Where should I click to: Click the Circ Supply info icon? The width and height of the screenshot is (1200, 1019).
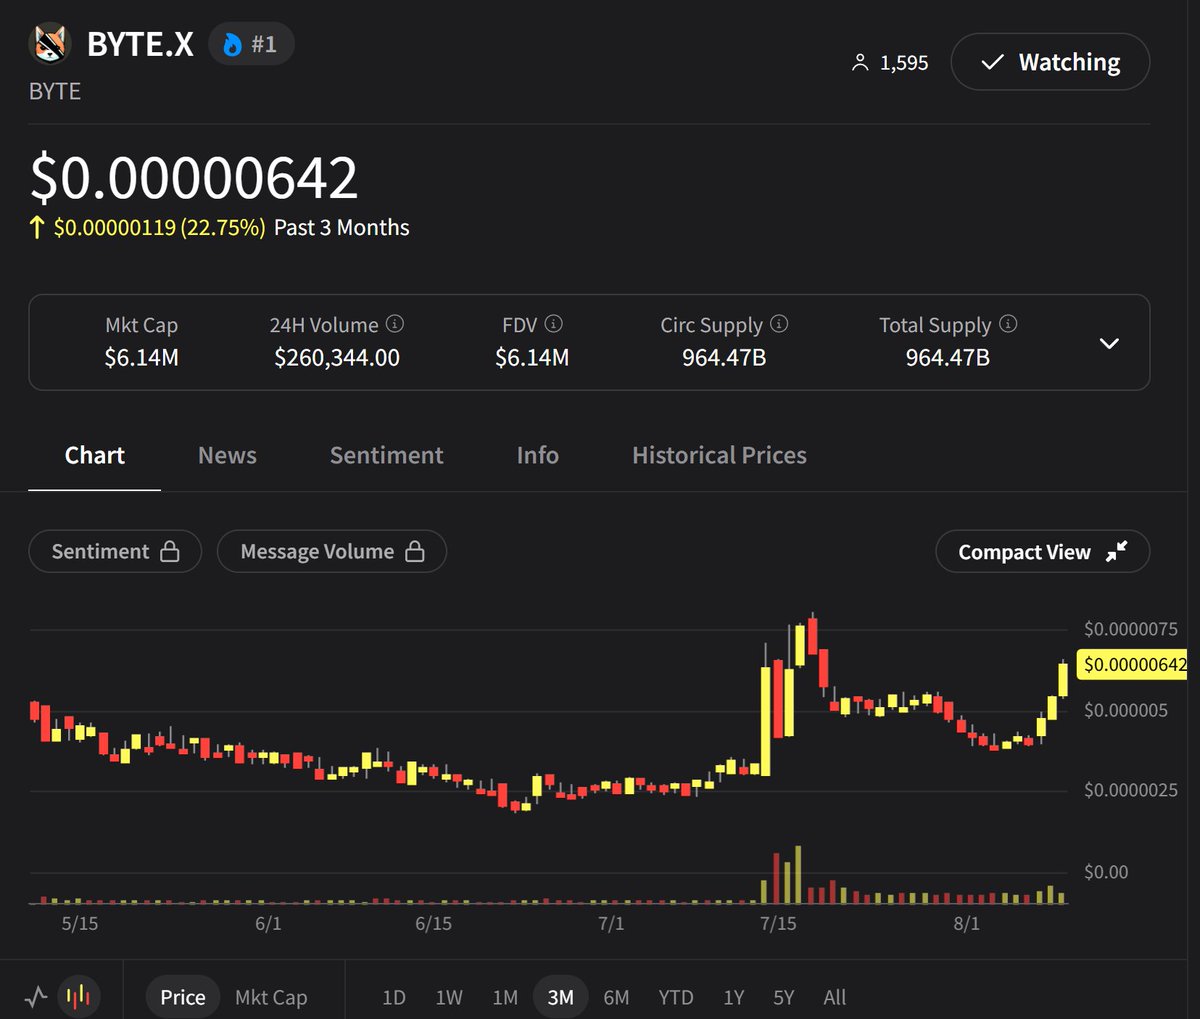(779, 324)
